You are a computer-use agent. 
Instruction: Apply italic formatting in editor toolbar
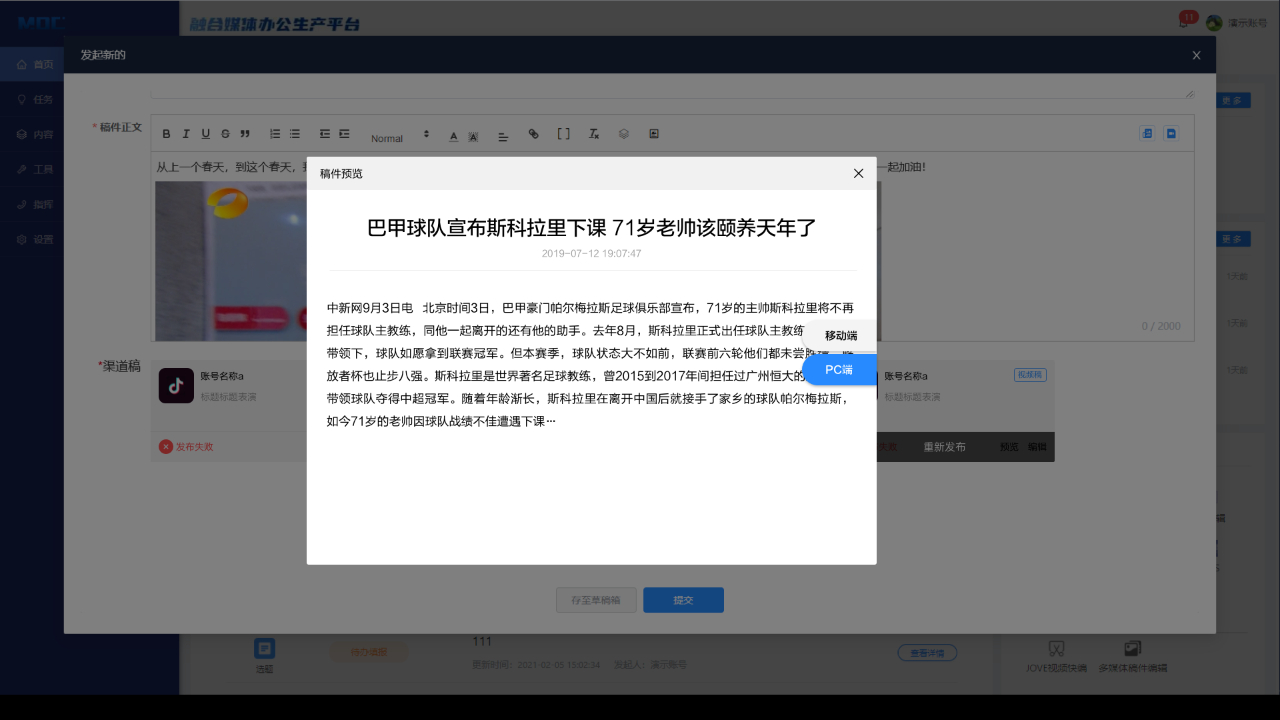[x=186, y=134]
